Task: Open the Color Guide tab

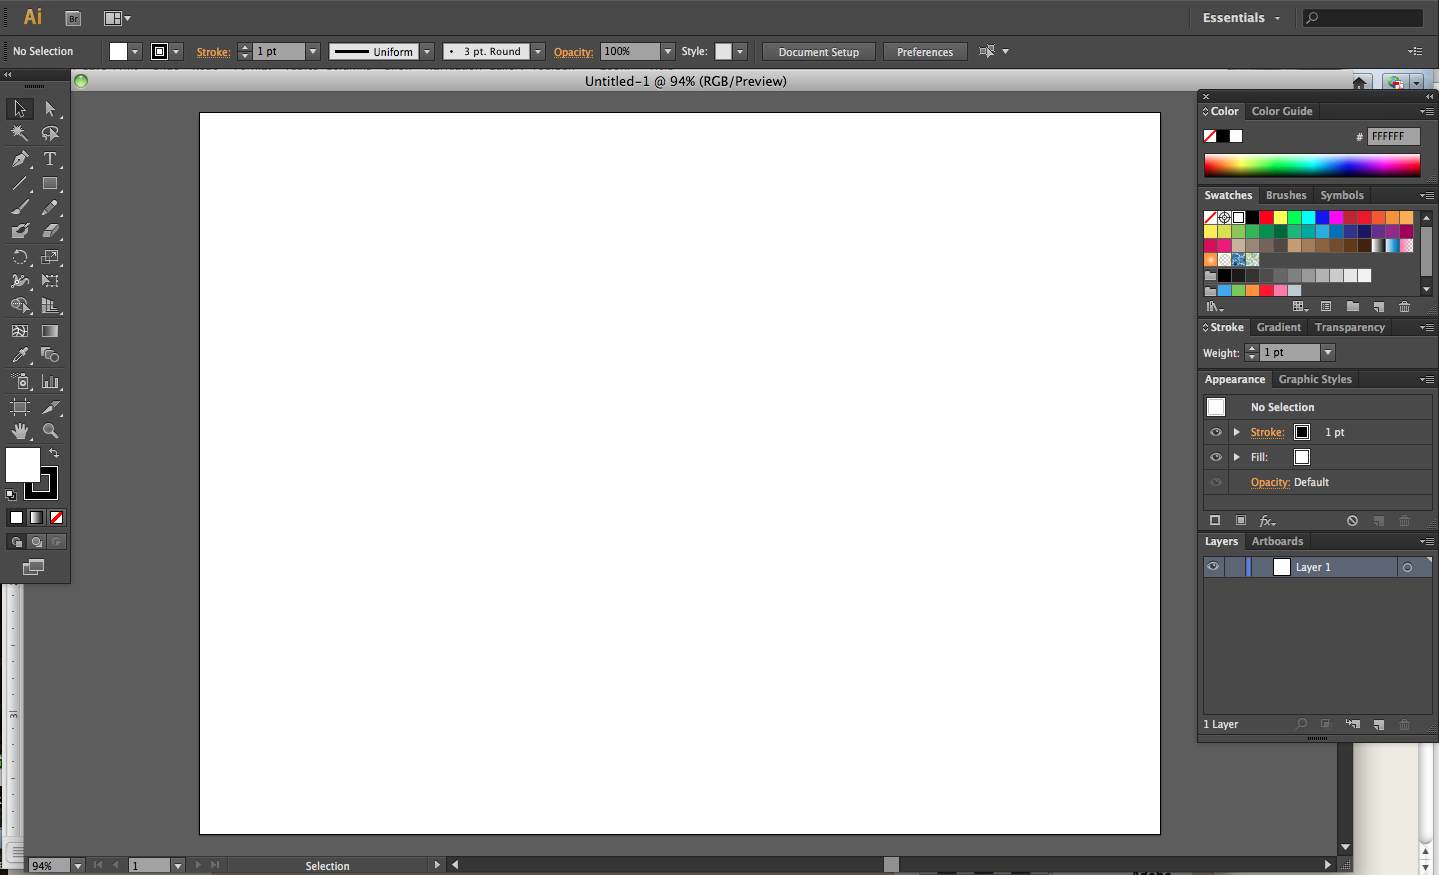Action: point(1281,111)
